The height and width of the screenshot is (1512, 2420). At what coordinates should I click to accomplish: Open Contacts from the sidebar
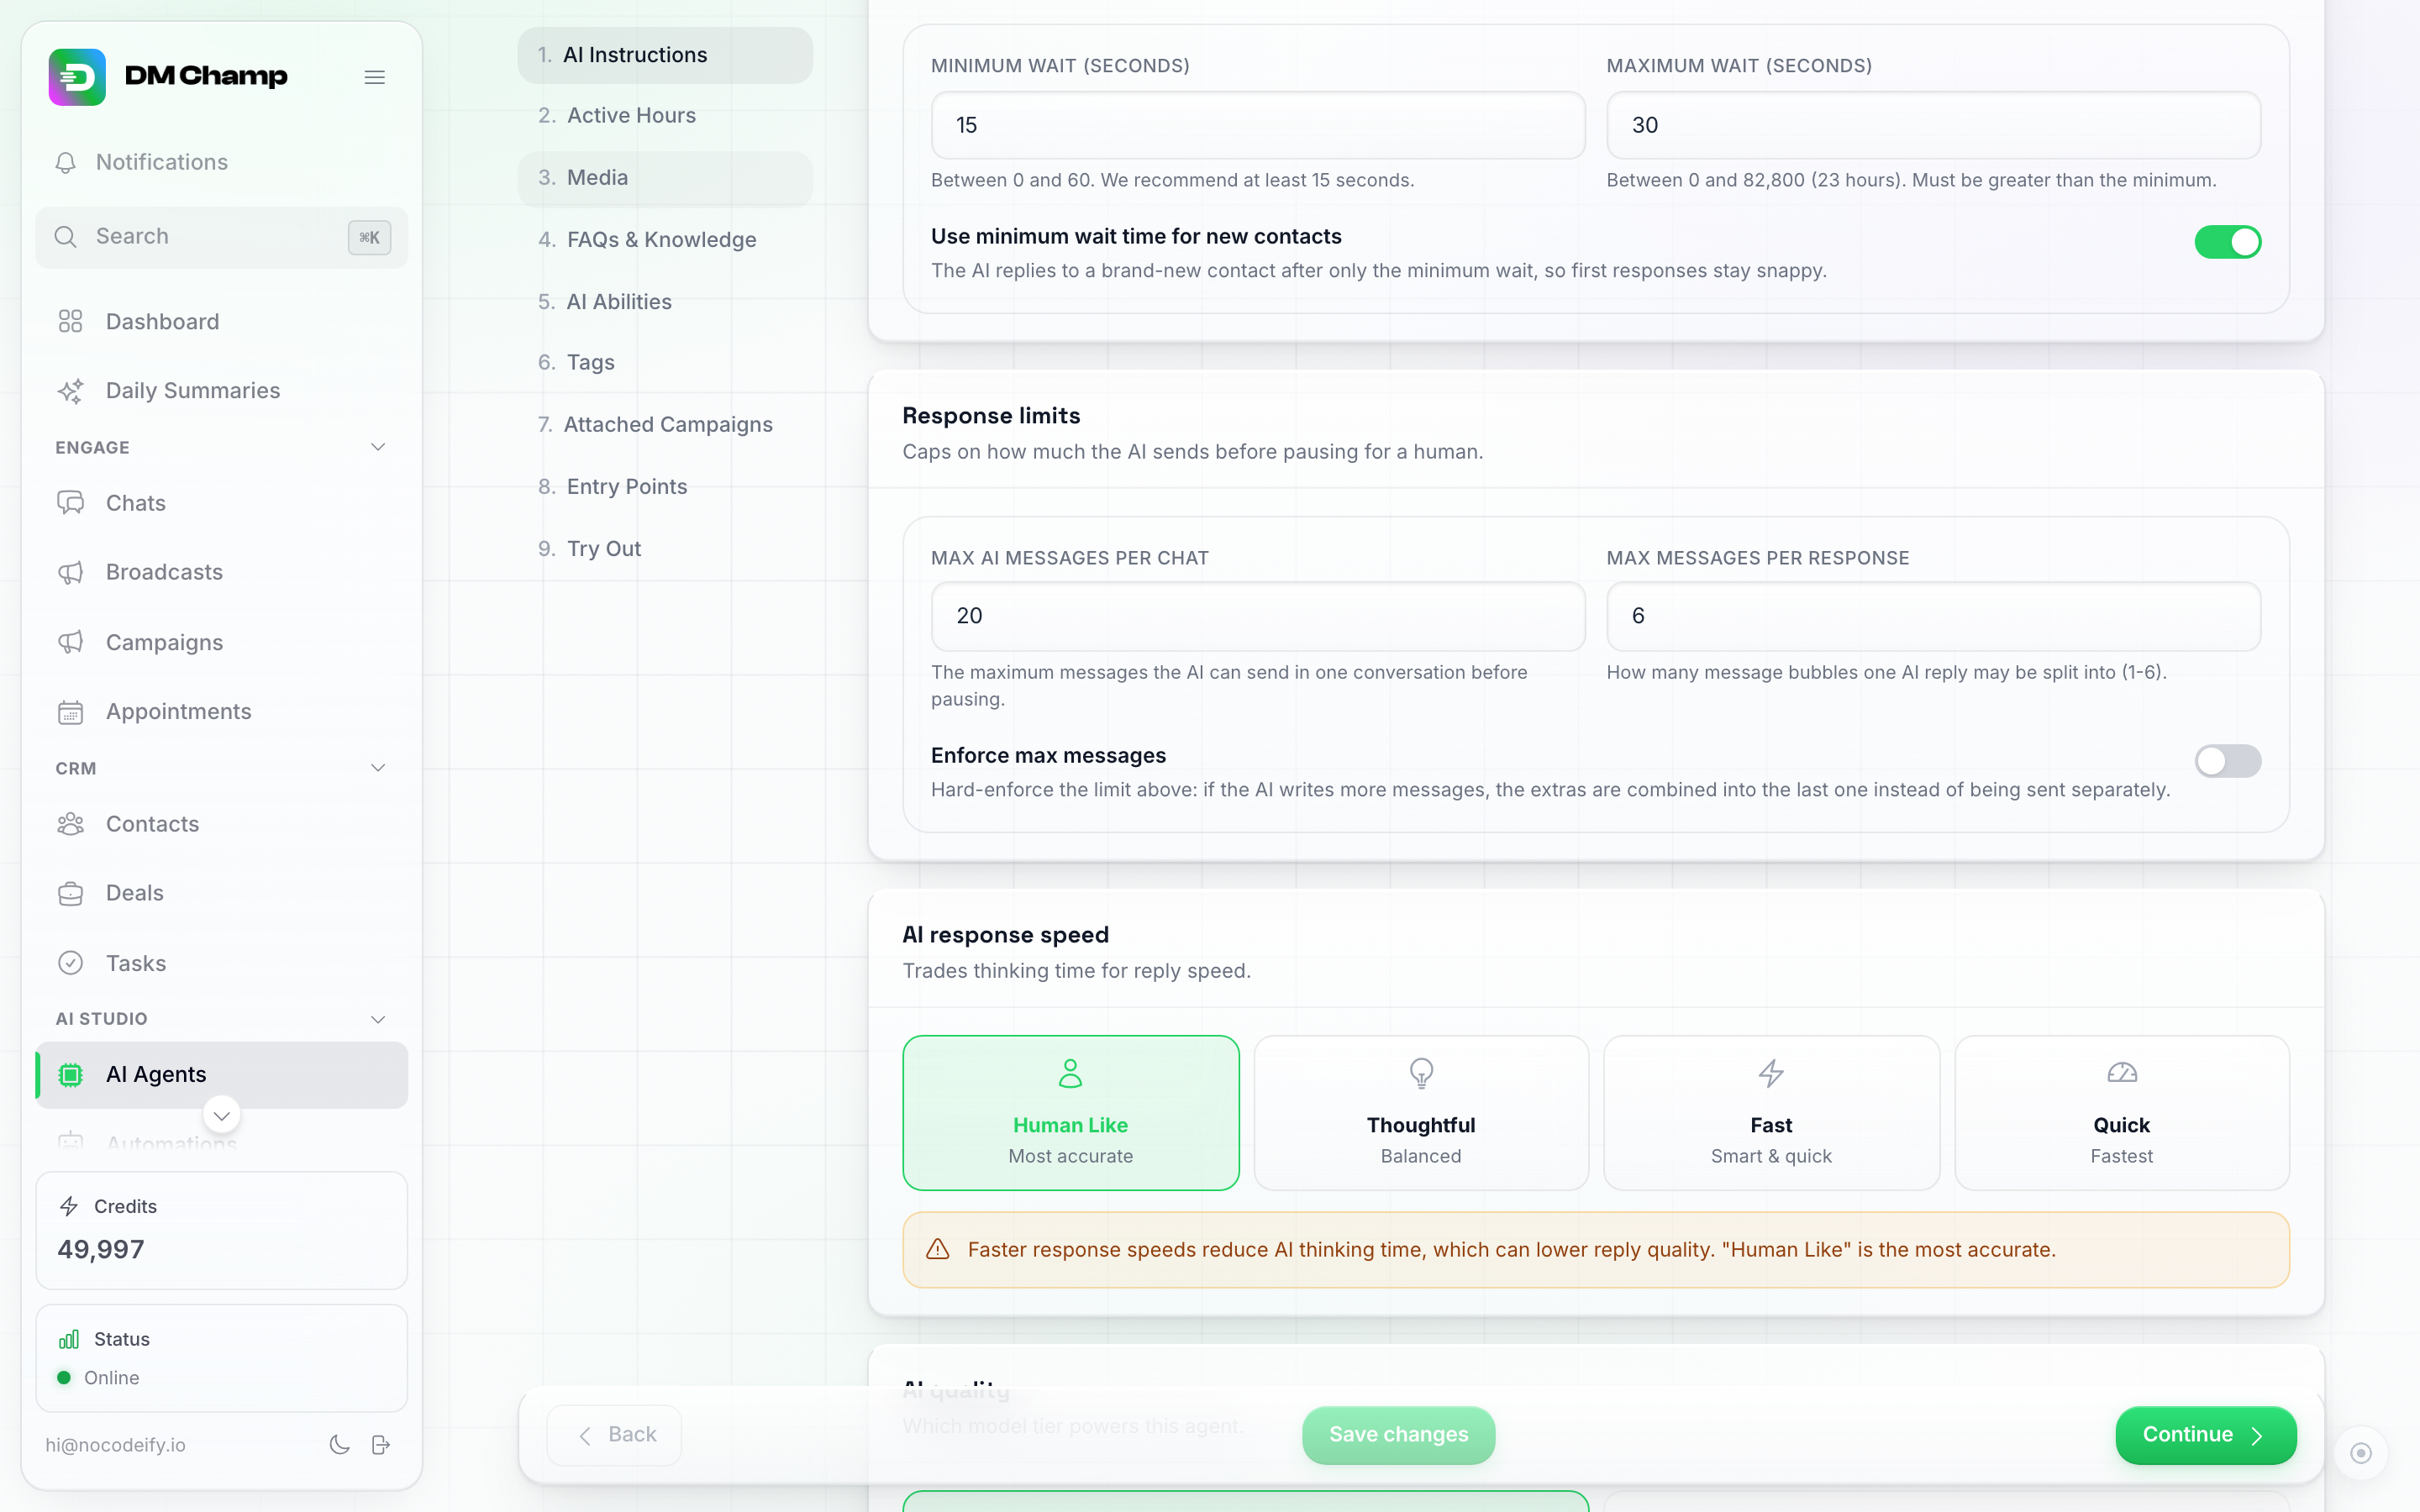222,824
